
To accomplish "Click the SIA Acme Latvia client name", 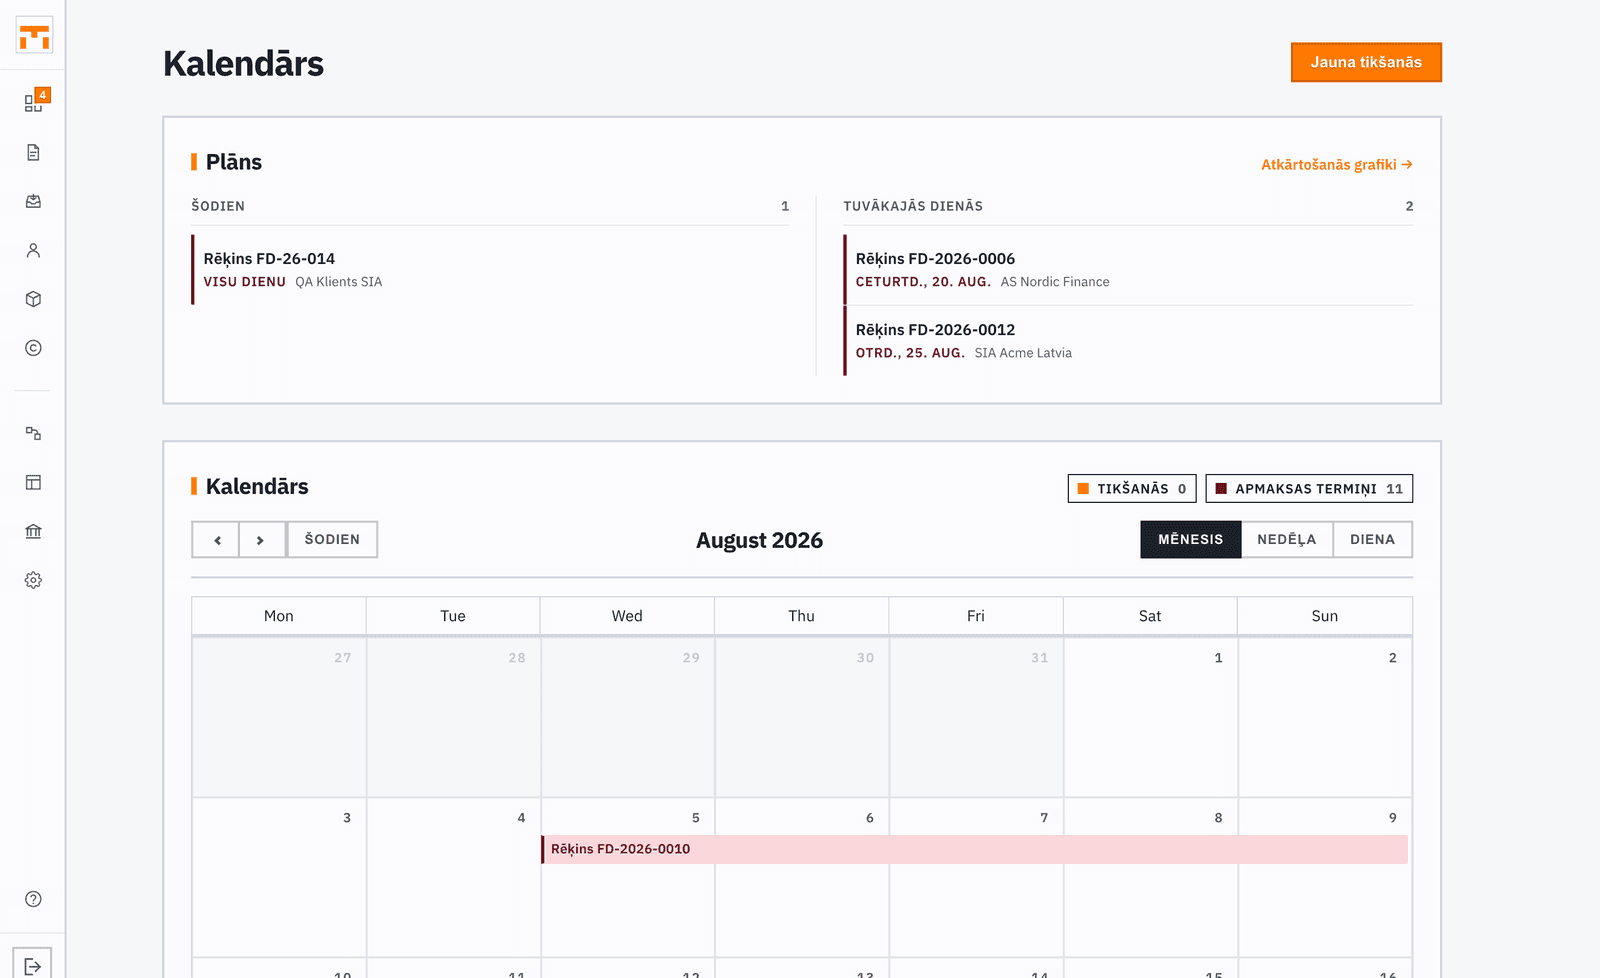I will pos(1023,353).
